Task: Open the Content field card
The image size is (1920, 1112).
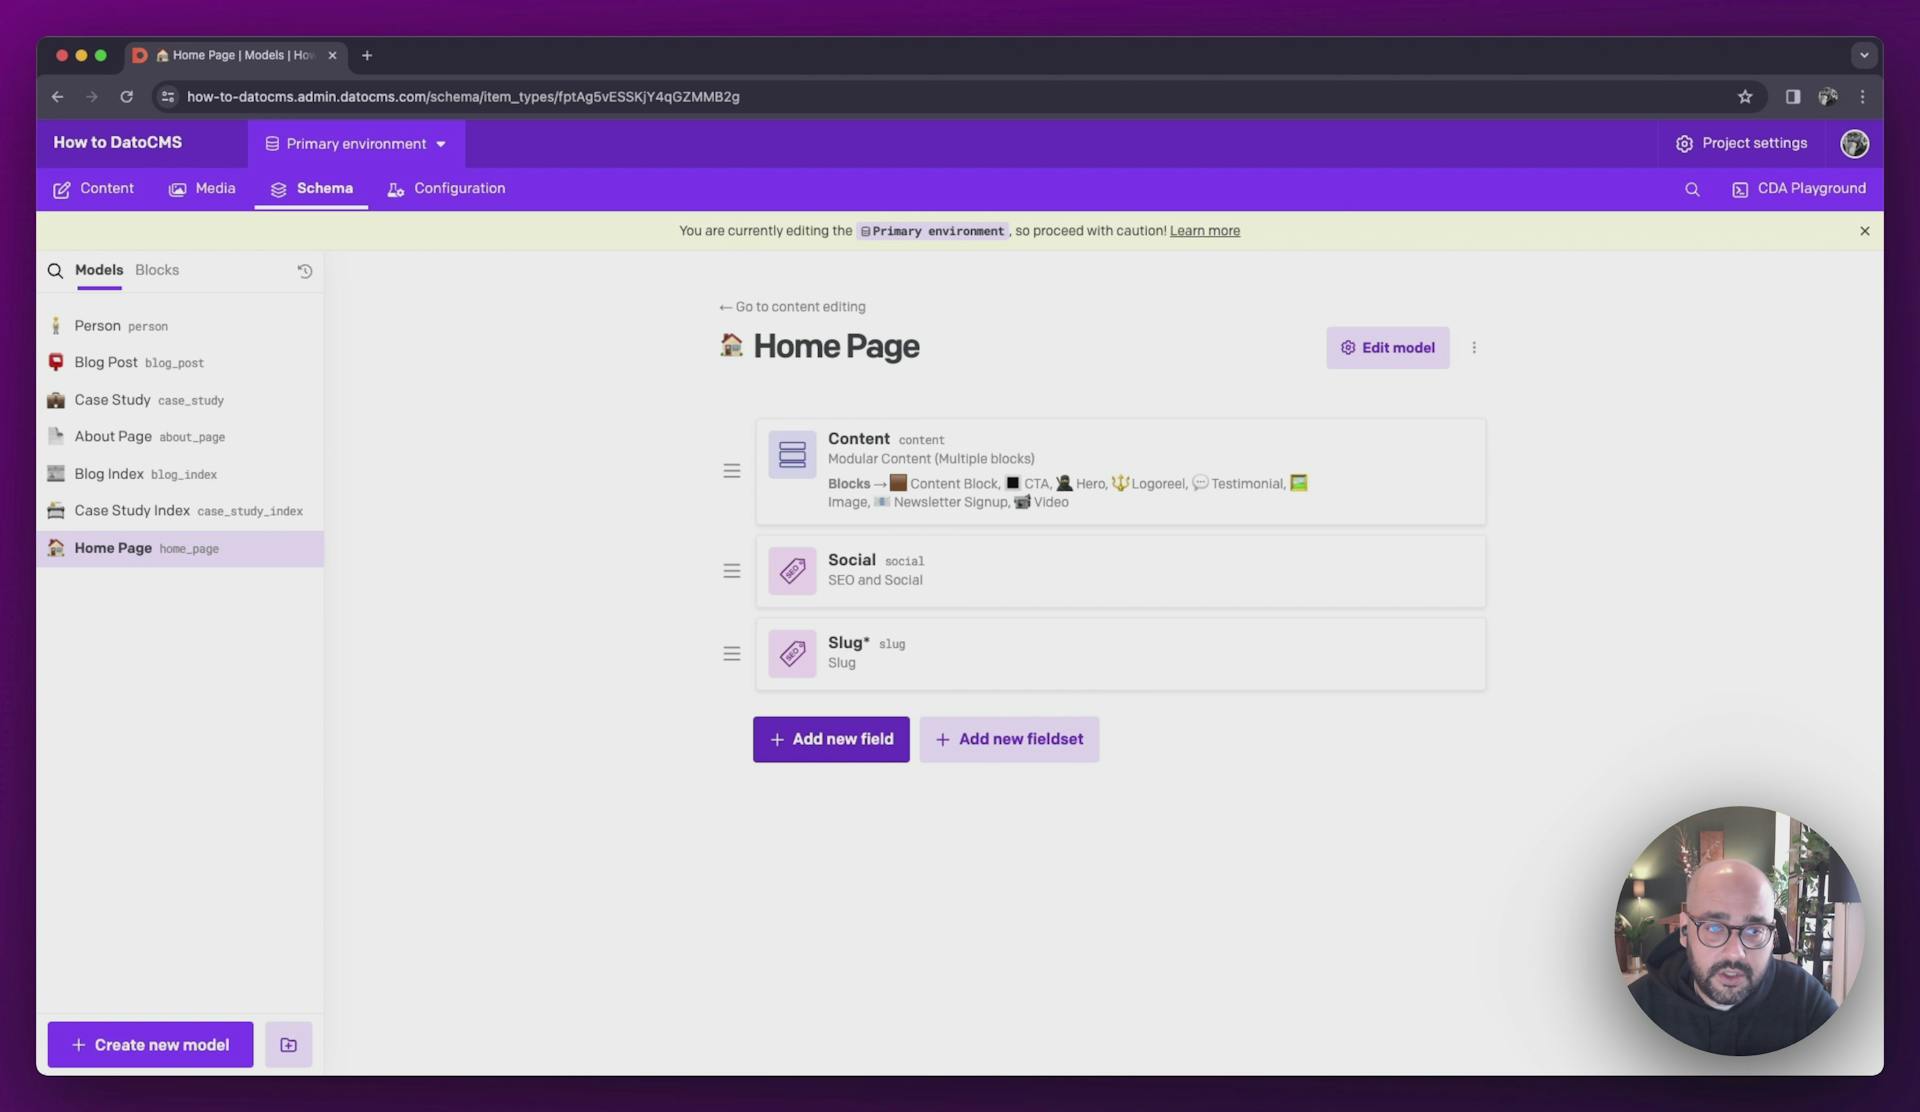Action: click(1120, 472)
